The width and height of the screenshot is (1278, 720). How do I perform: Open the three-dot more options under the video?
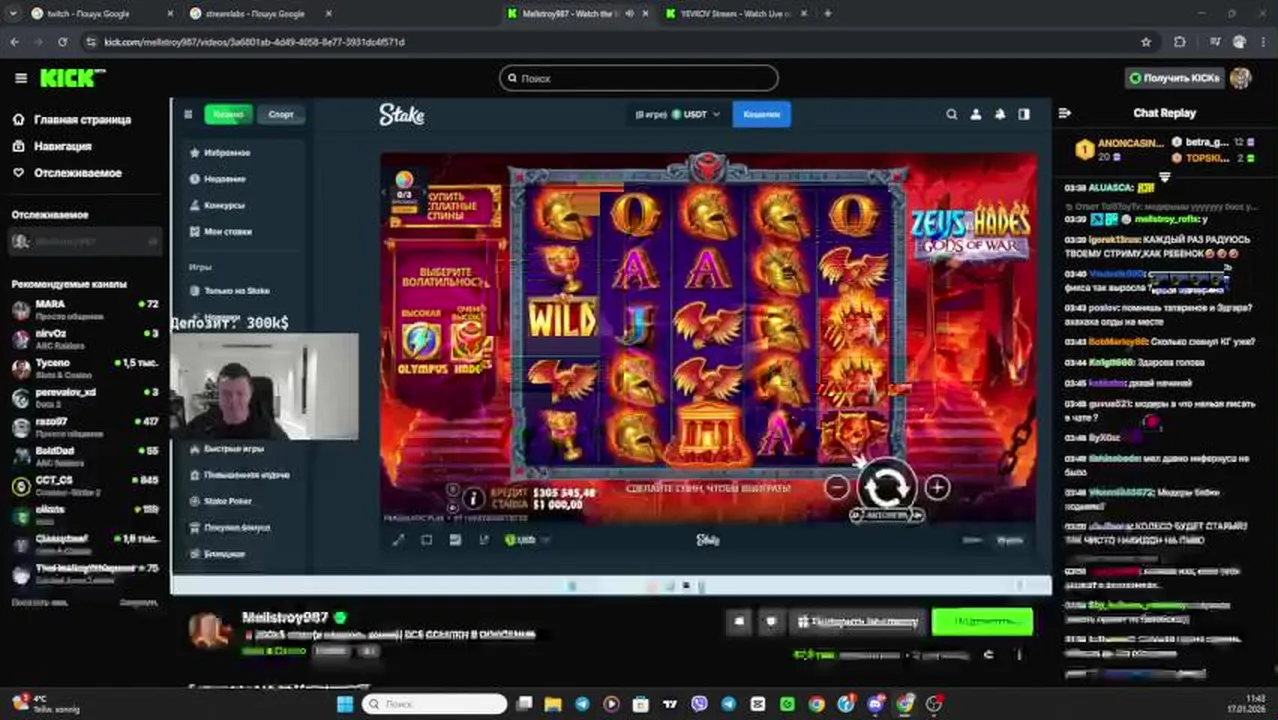[x=1019, y=655]
